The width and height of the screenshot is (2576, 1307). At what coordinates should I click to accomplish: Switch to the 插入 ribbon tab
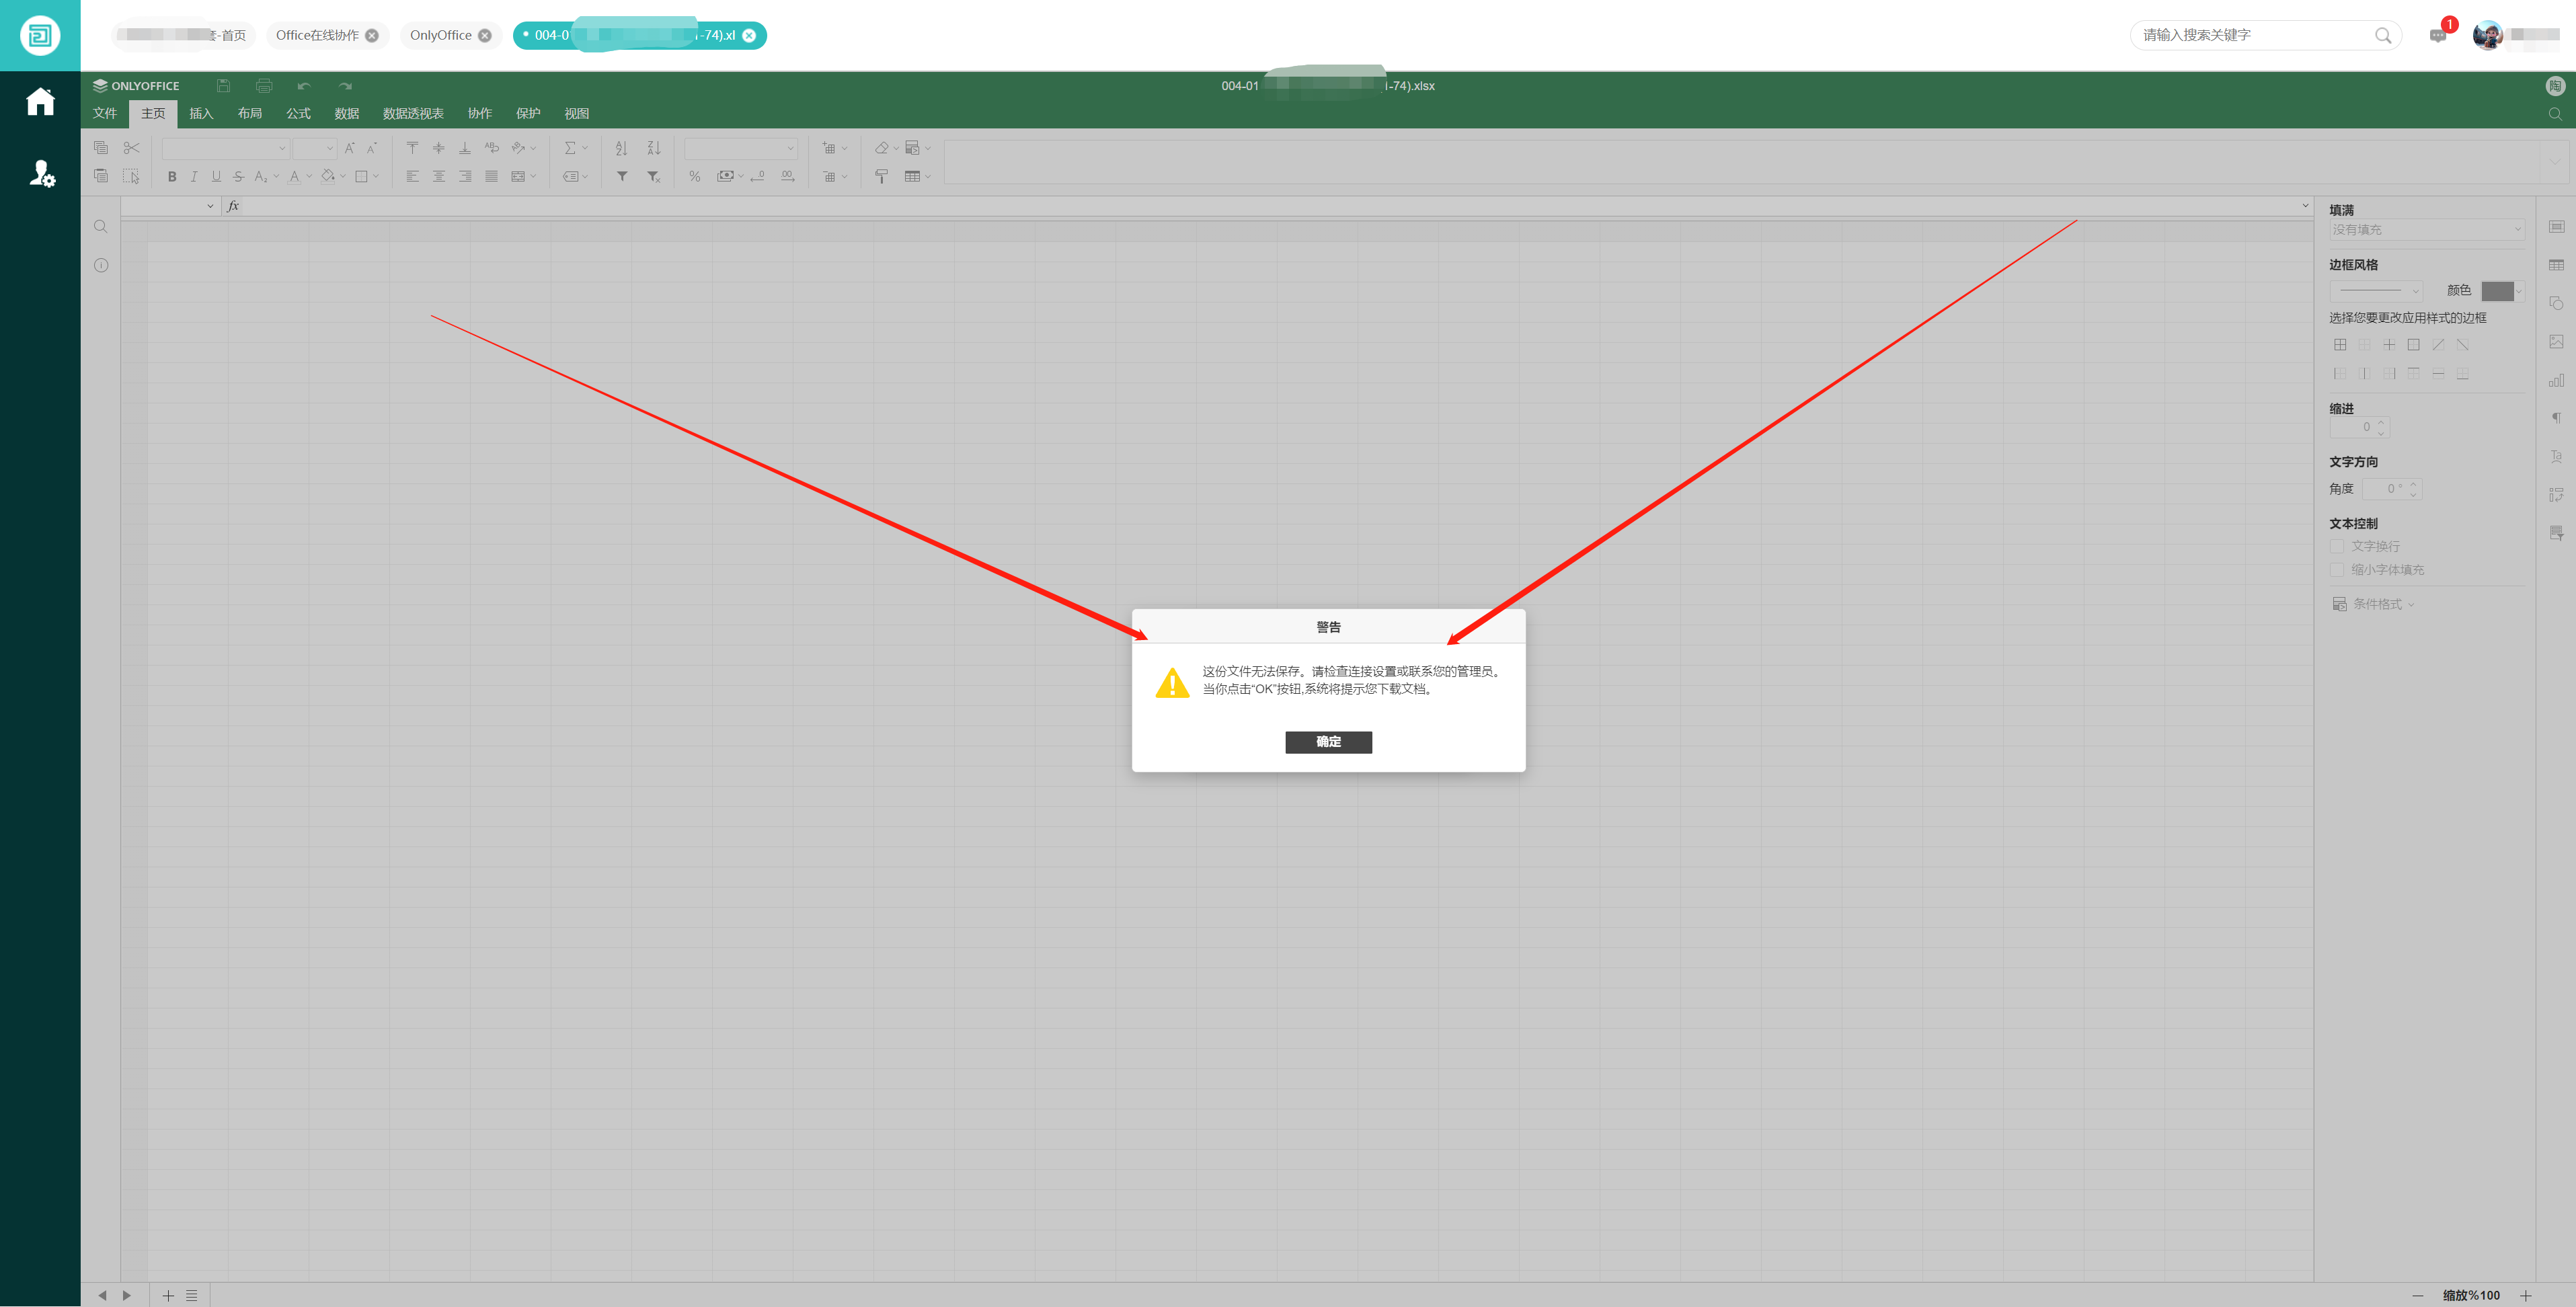coord(201,114)
